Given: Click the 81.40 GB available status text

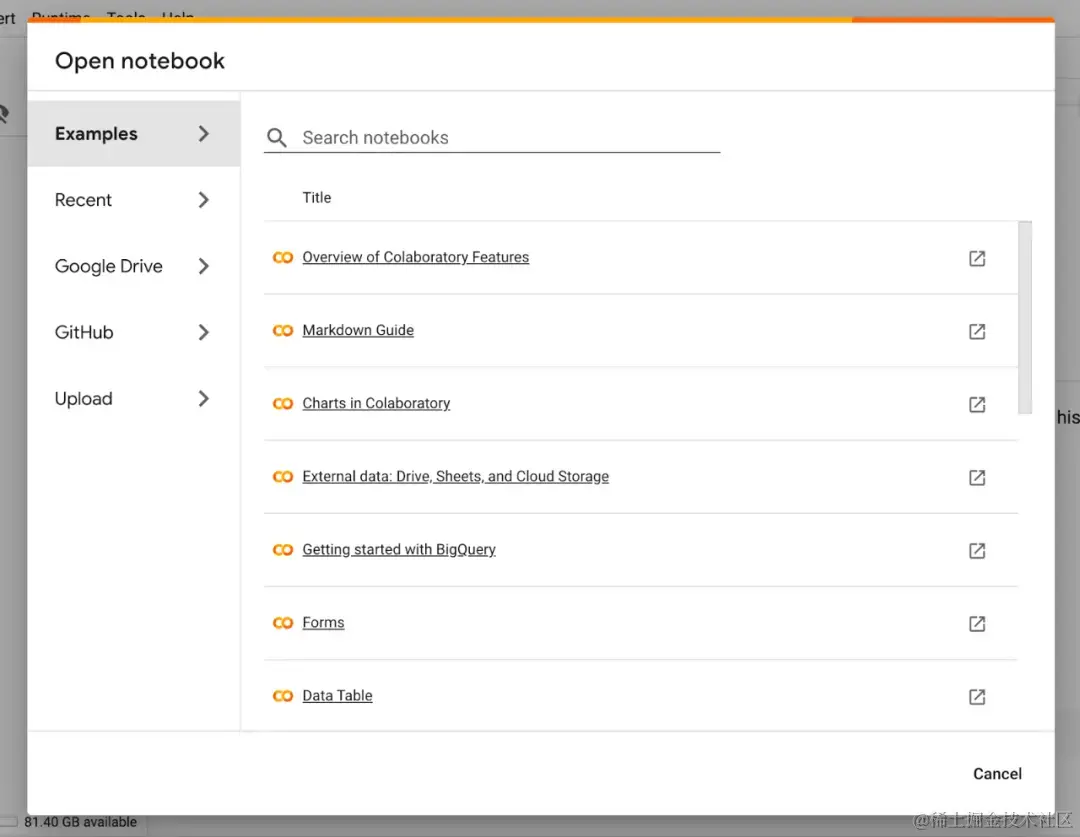Looking at the screenshot, I should point(81,822).
